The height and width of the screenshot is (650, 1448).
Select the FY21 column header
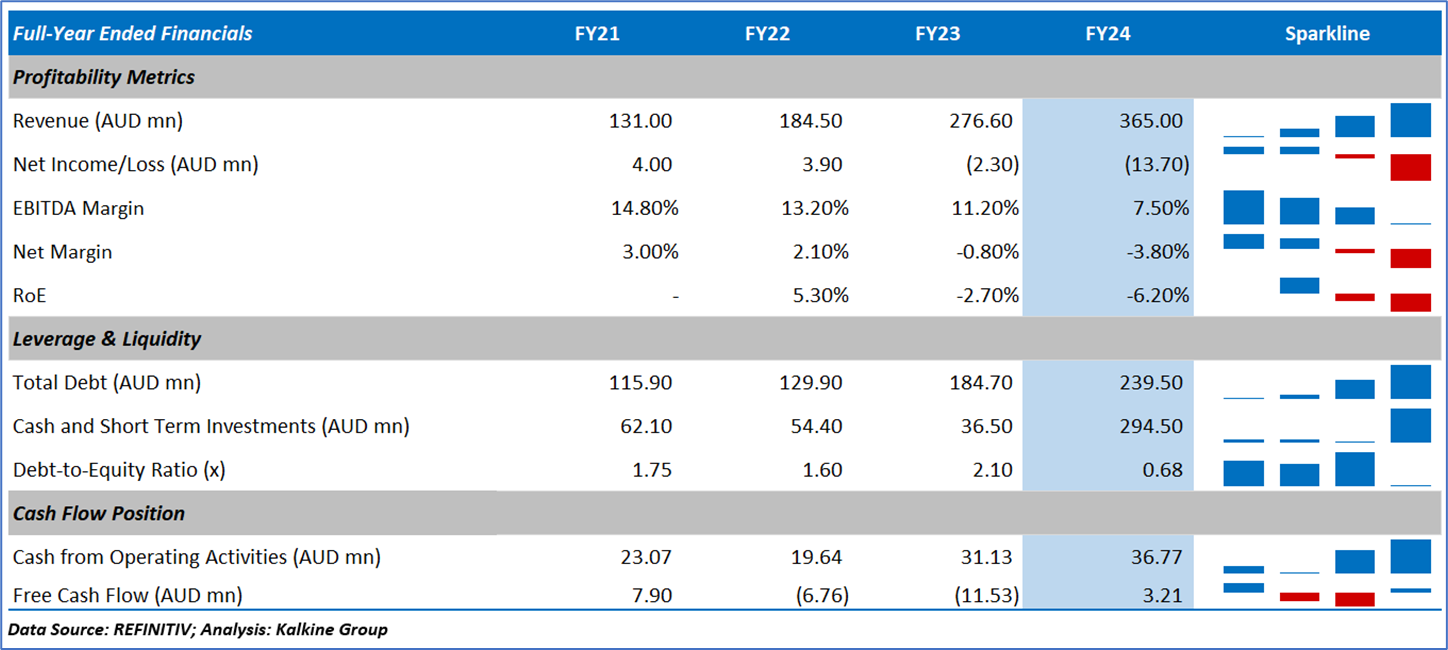pos(597,34)
